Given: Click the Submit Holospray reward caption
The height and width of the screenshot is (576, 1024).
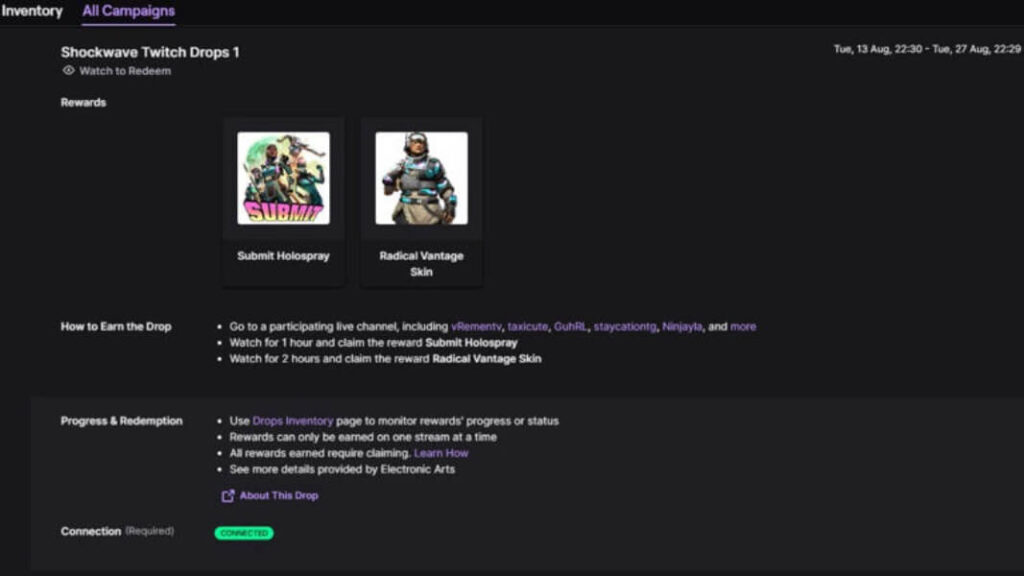Looking at the screenshot, I should click(283, 256).
